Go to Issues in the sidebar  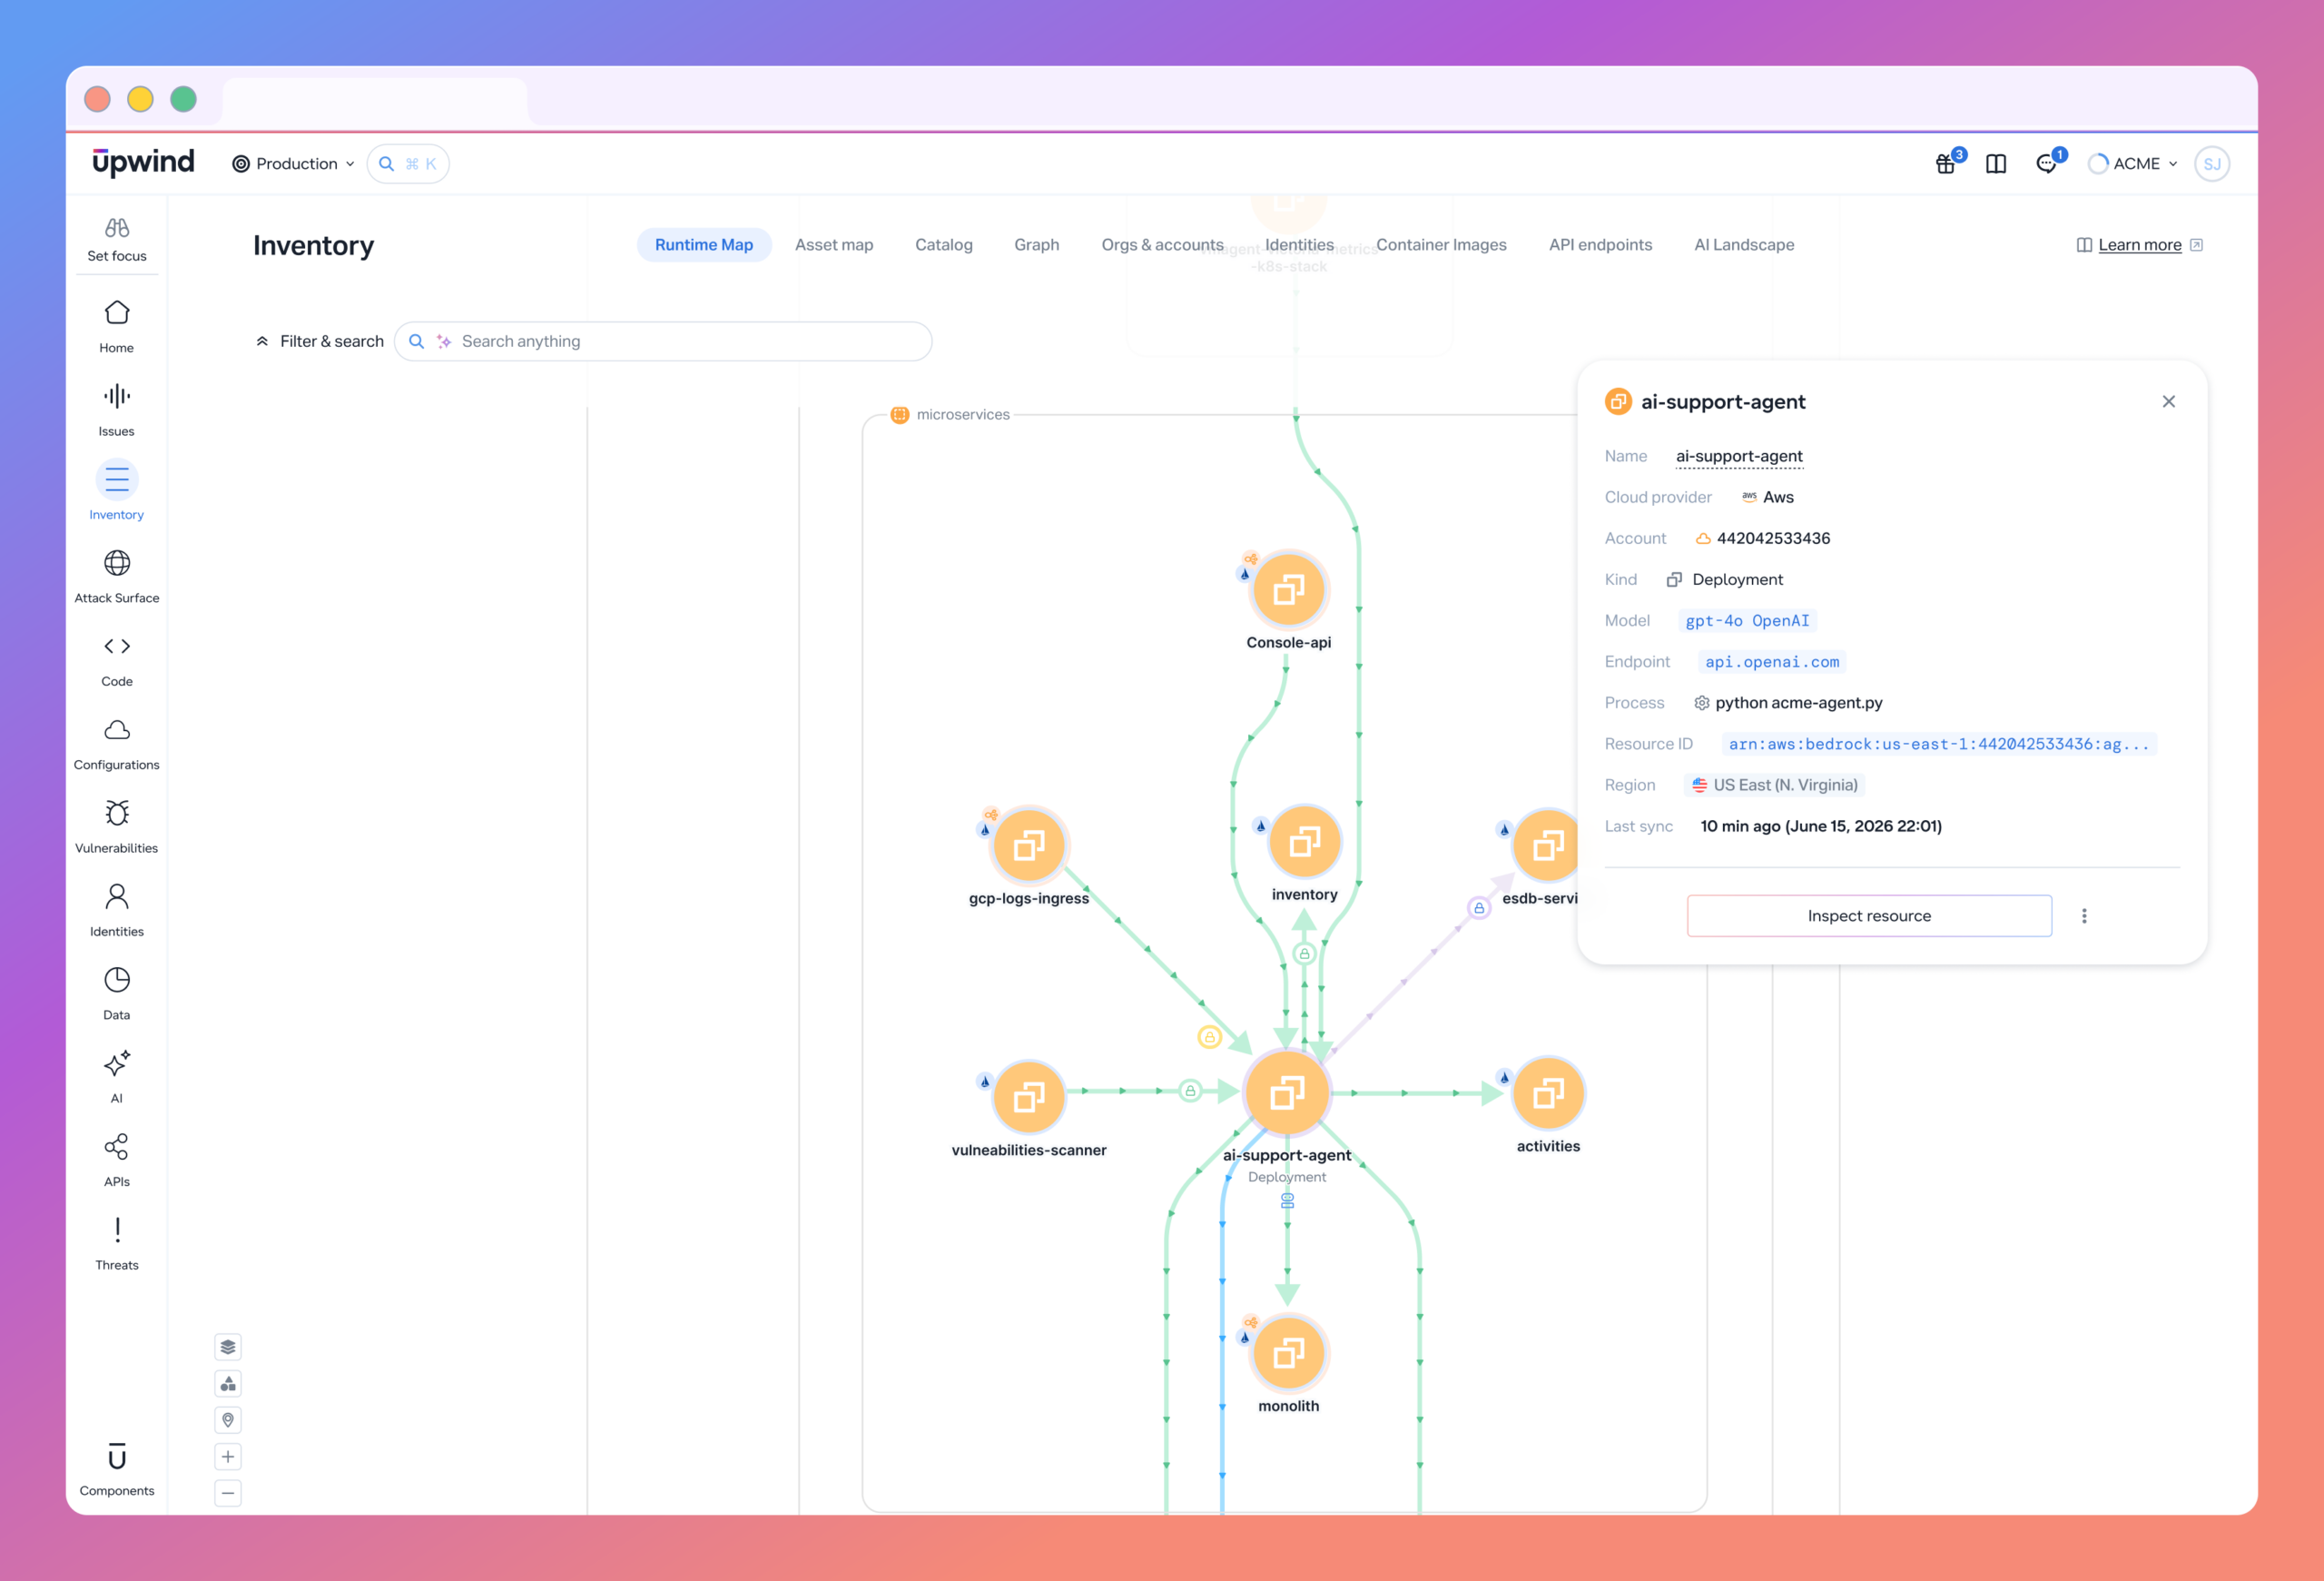click(116, 410)
